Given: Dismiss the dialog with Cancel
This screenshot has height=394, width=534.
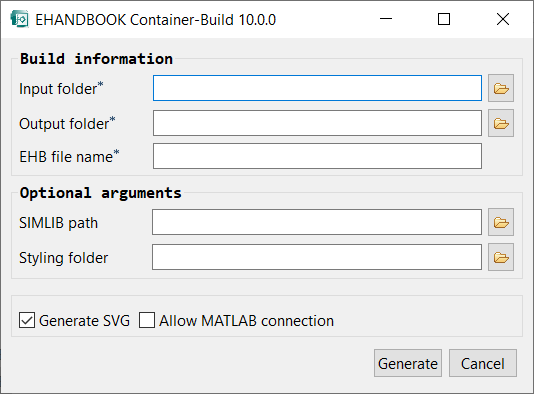Looking at the screenshot, I should 483,363.
